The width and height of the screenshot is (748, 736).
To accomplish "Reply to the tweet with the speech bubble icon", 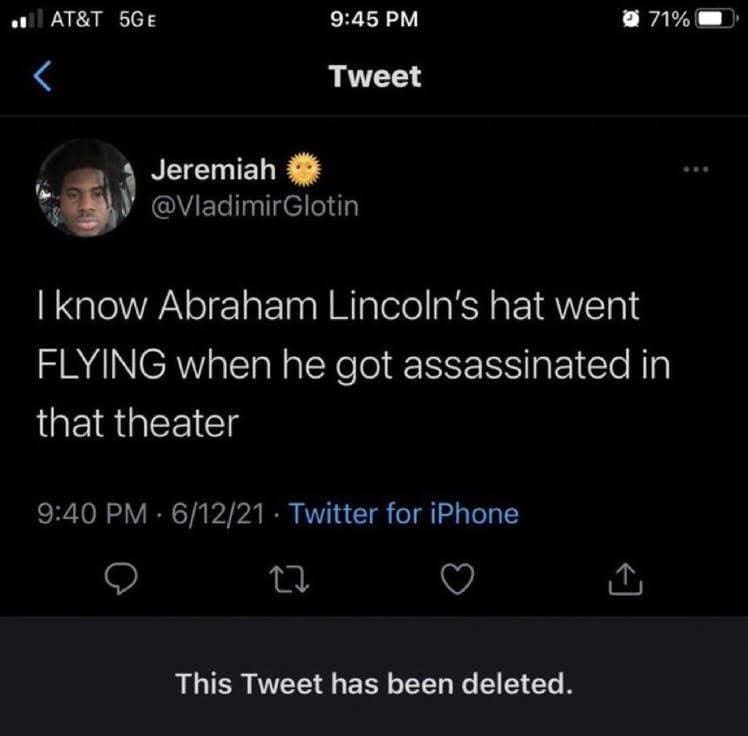I will [x=120, y=578].
